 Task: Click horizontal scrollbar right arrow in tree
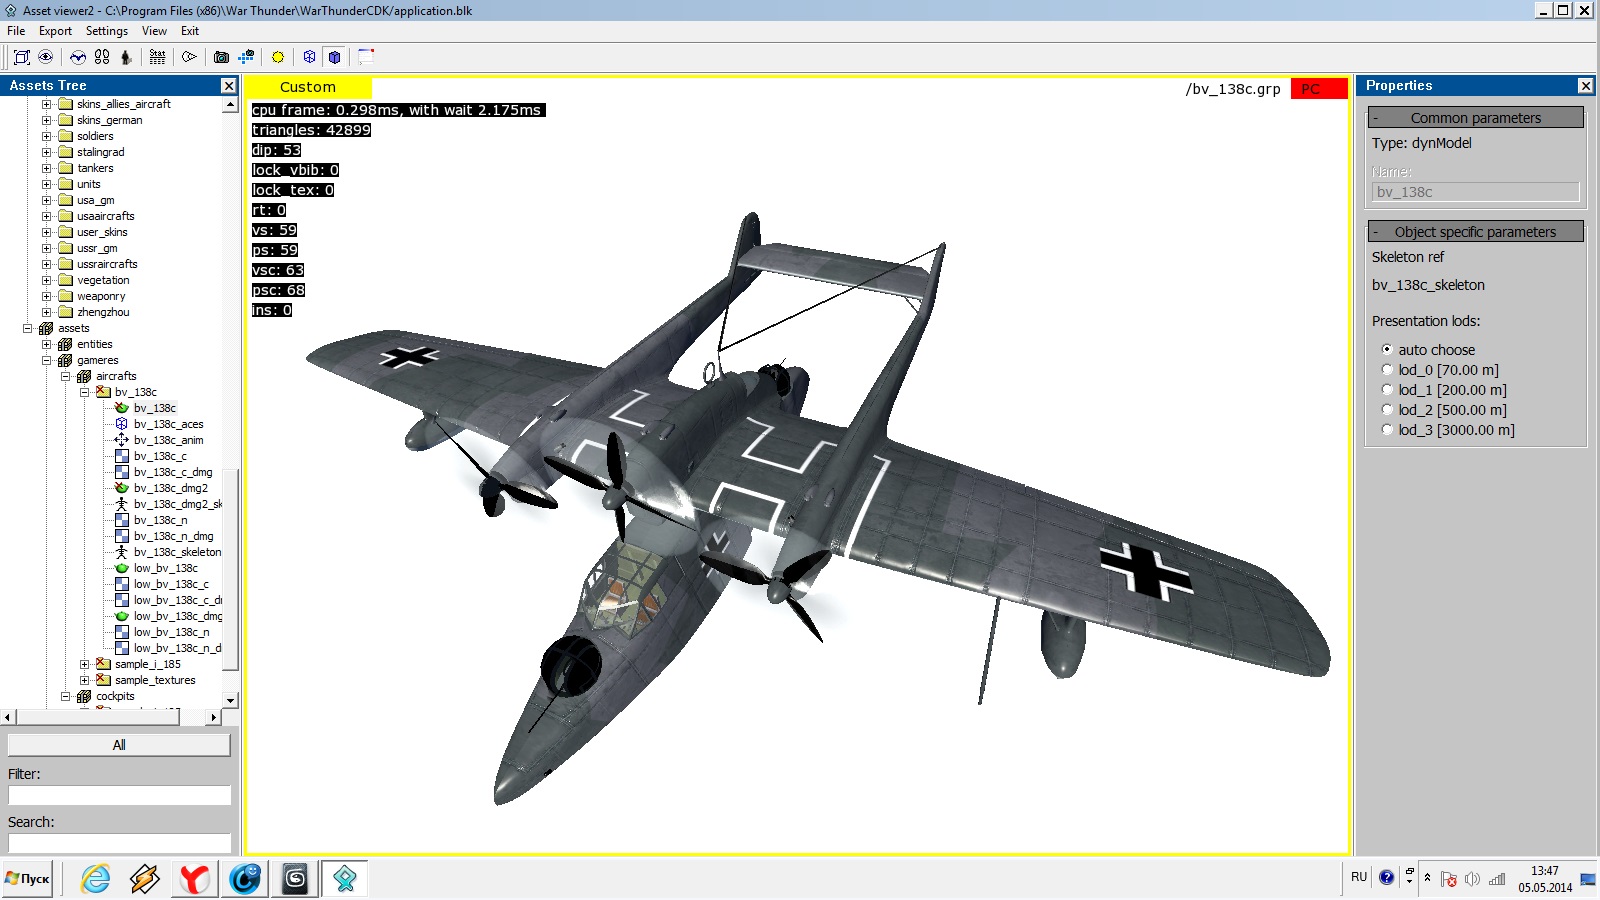213,717
